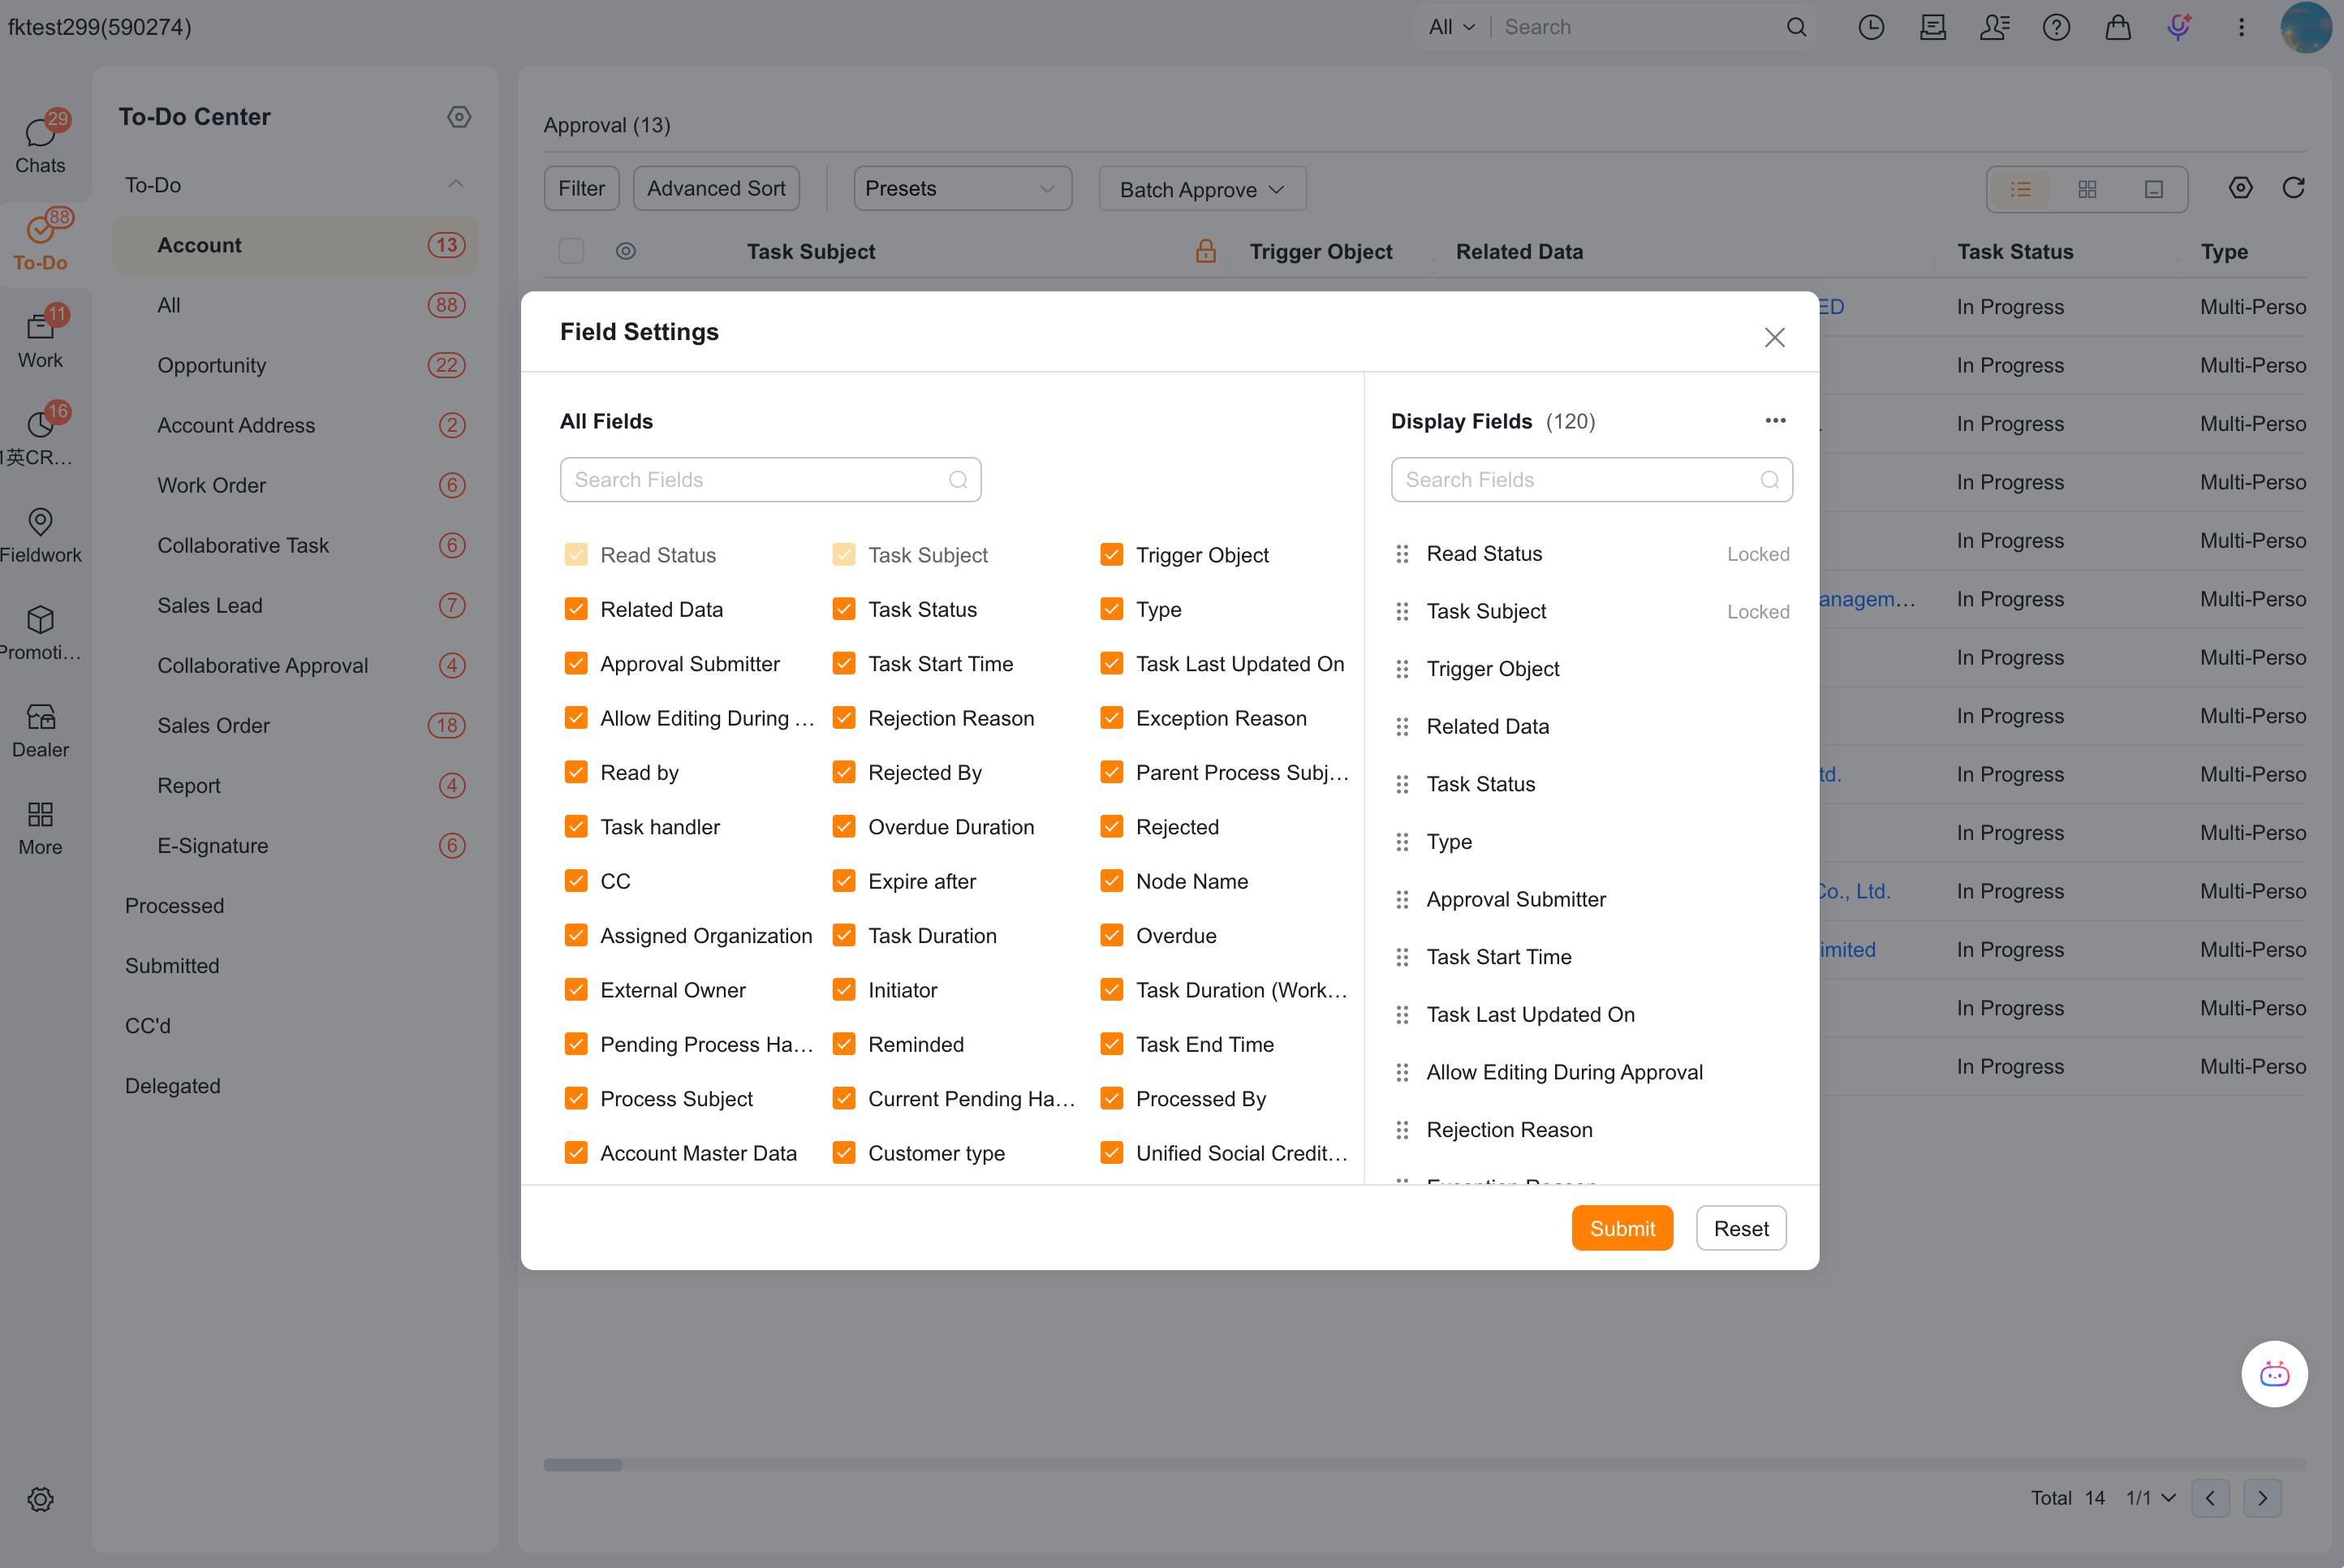
Task: Open the Processed menu item
Action: tap(174, 906)
